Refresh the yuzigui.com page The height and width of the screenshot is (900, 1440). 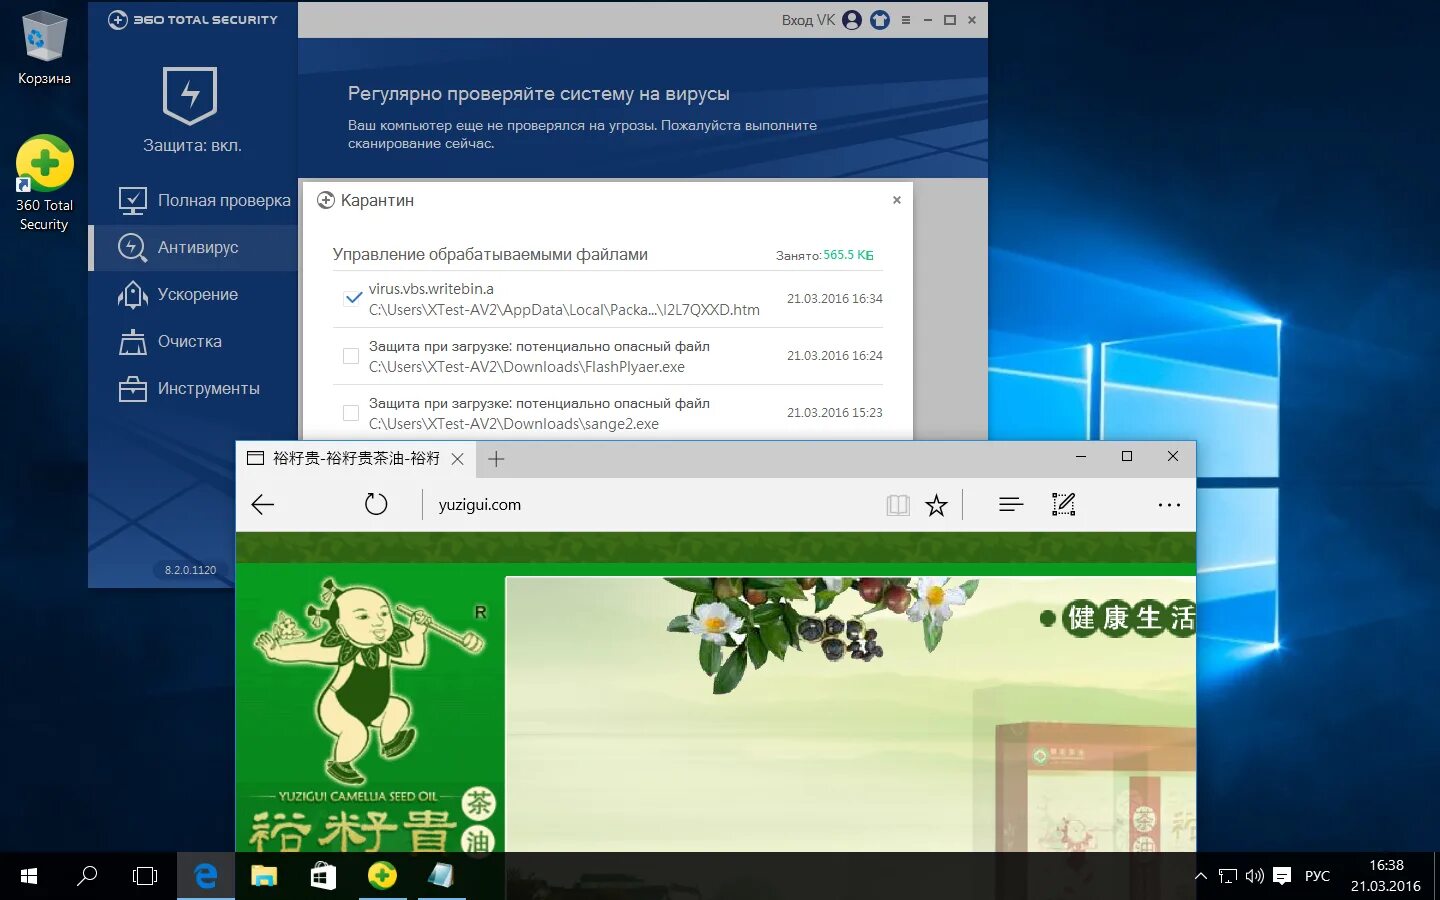[376, 505]
